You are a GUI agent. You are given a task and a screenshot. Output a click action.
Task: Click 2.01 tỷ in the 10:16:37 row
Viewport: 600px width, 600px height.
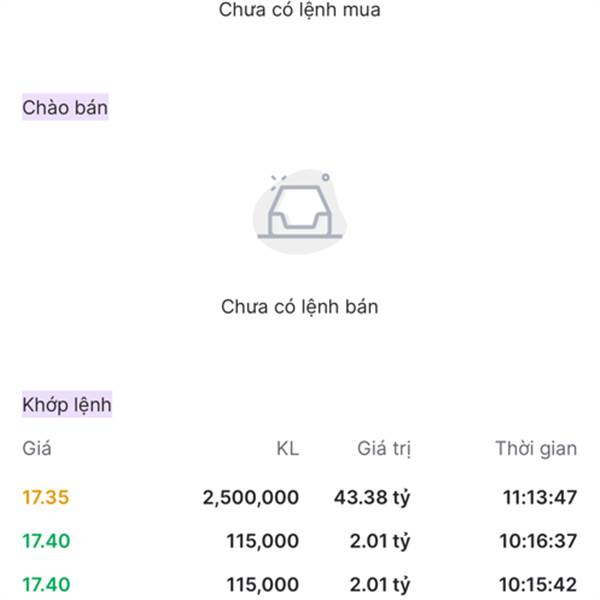click(380, 541)
